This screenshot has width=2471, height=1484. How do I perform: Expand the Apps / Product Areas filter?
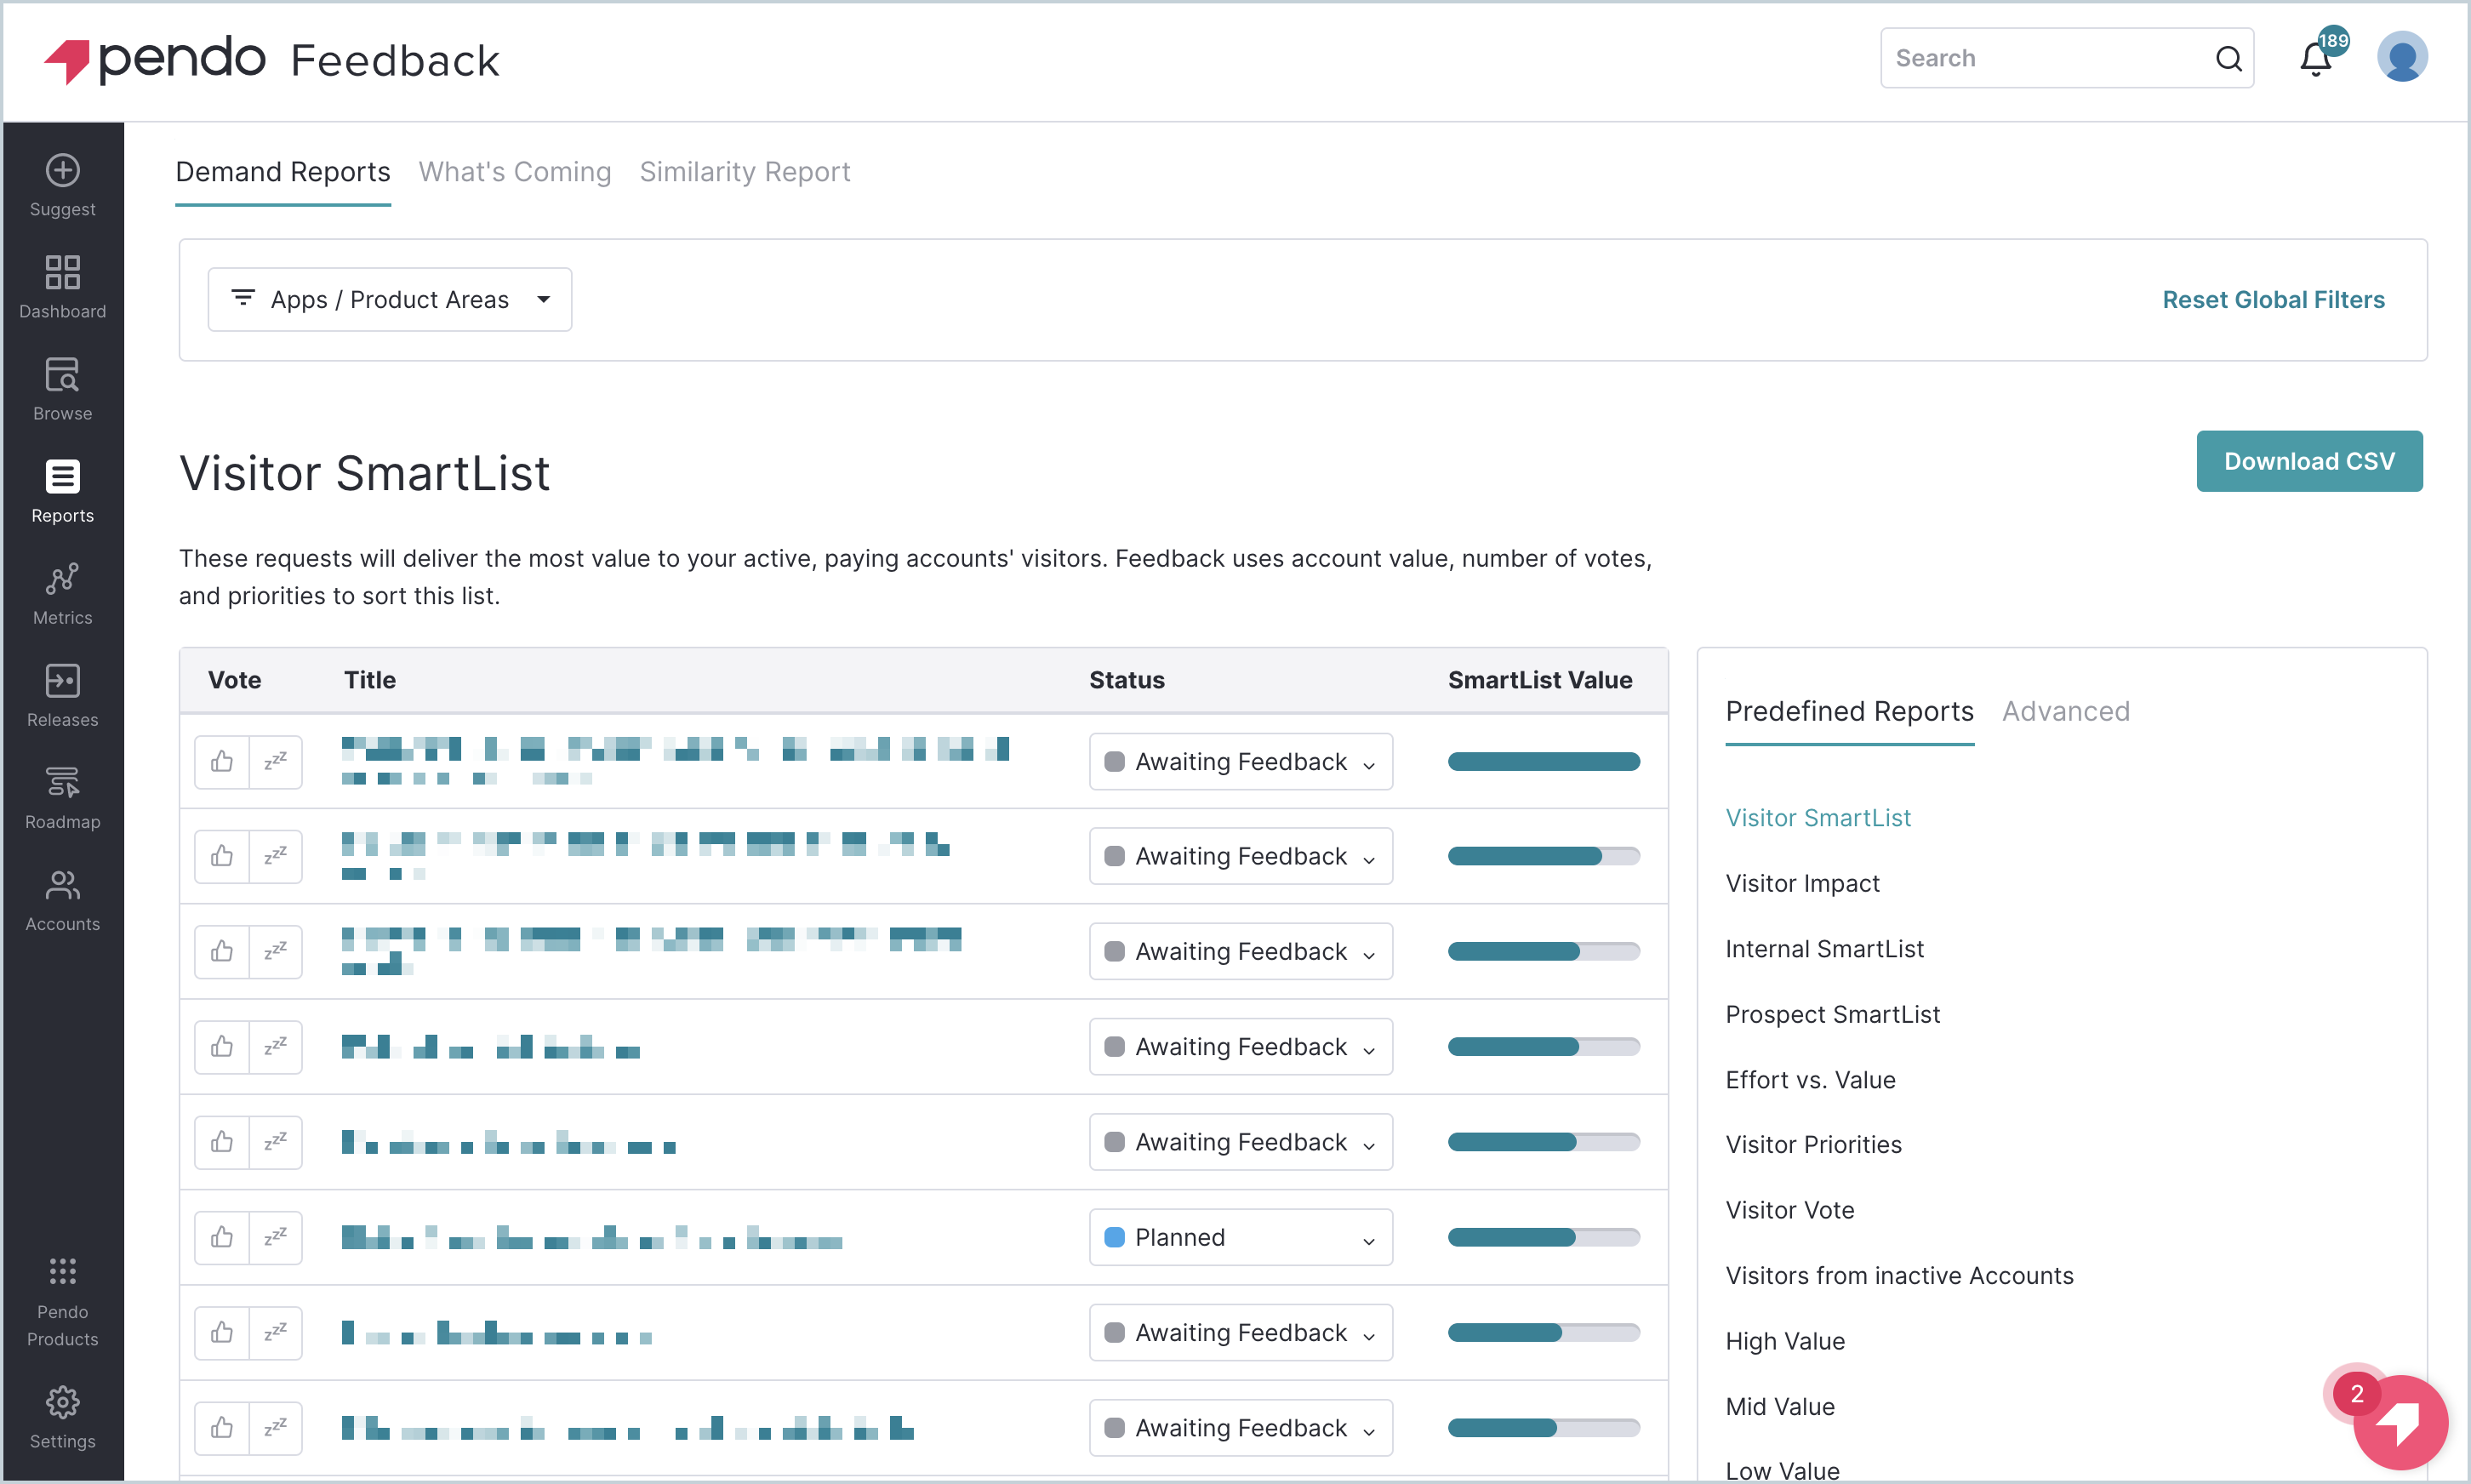pos(390,299)
